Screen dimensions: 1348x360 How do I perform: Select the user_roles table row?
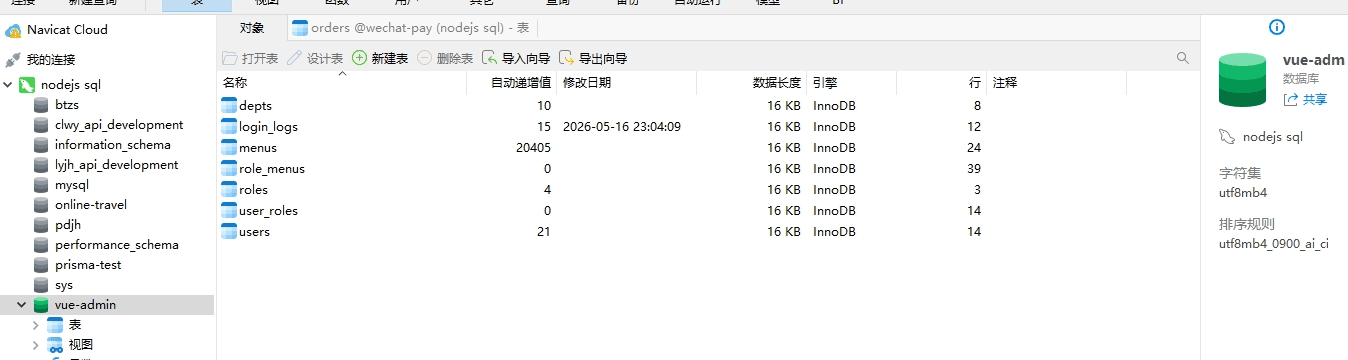pos(268,211)
